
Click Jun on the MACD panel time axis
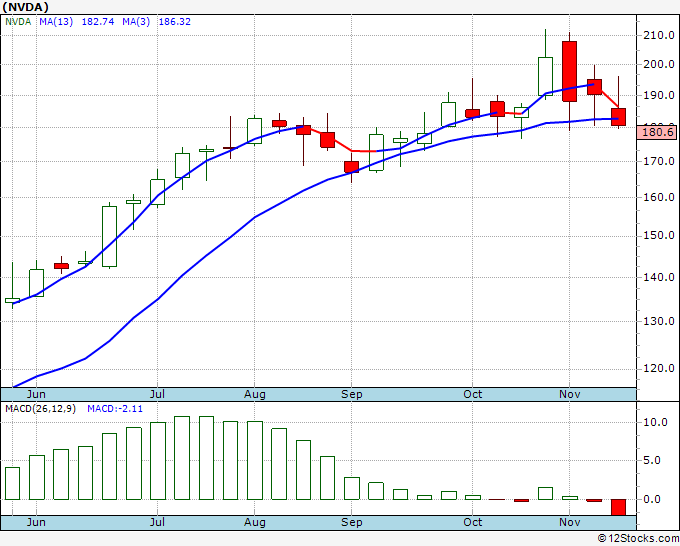click(x=36, y=522)
